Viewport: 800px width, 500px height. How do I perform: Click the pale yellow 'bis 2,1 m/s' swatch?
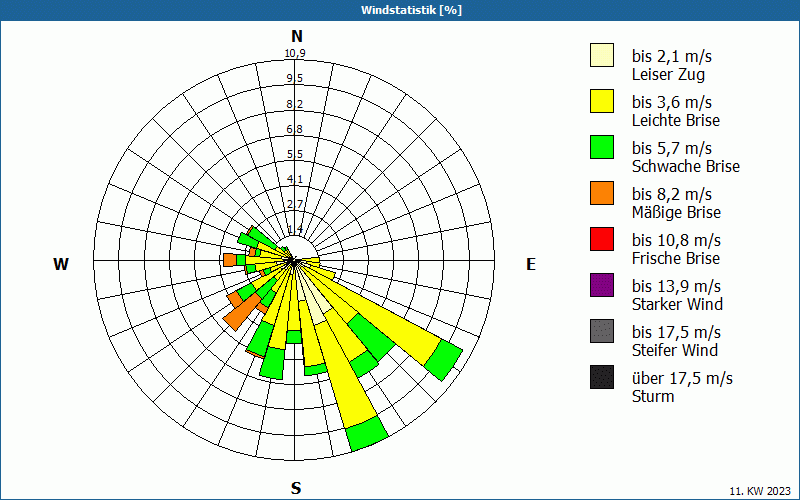click(602, 55)
